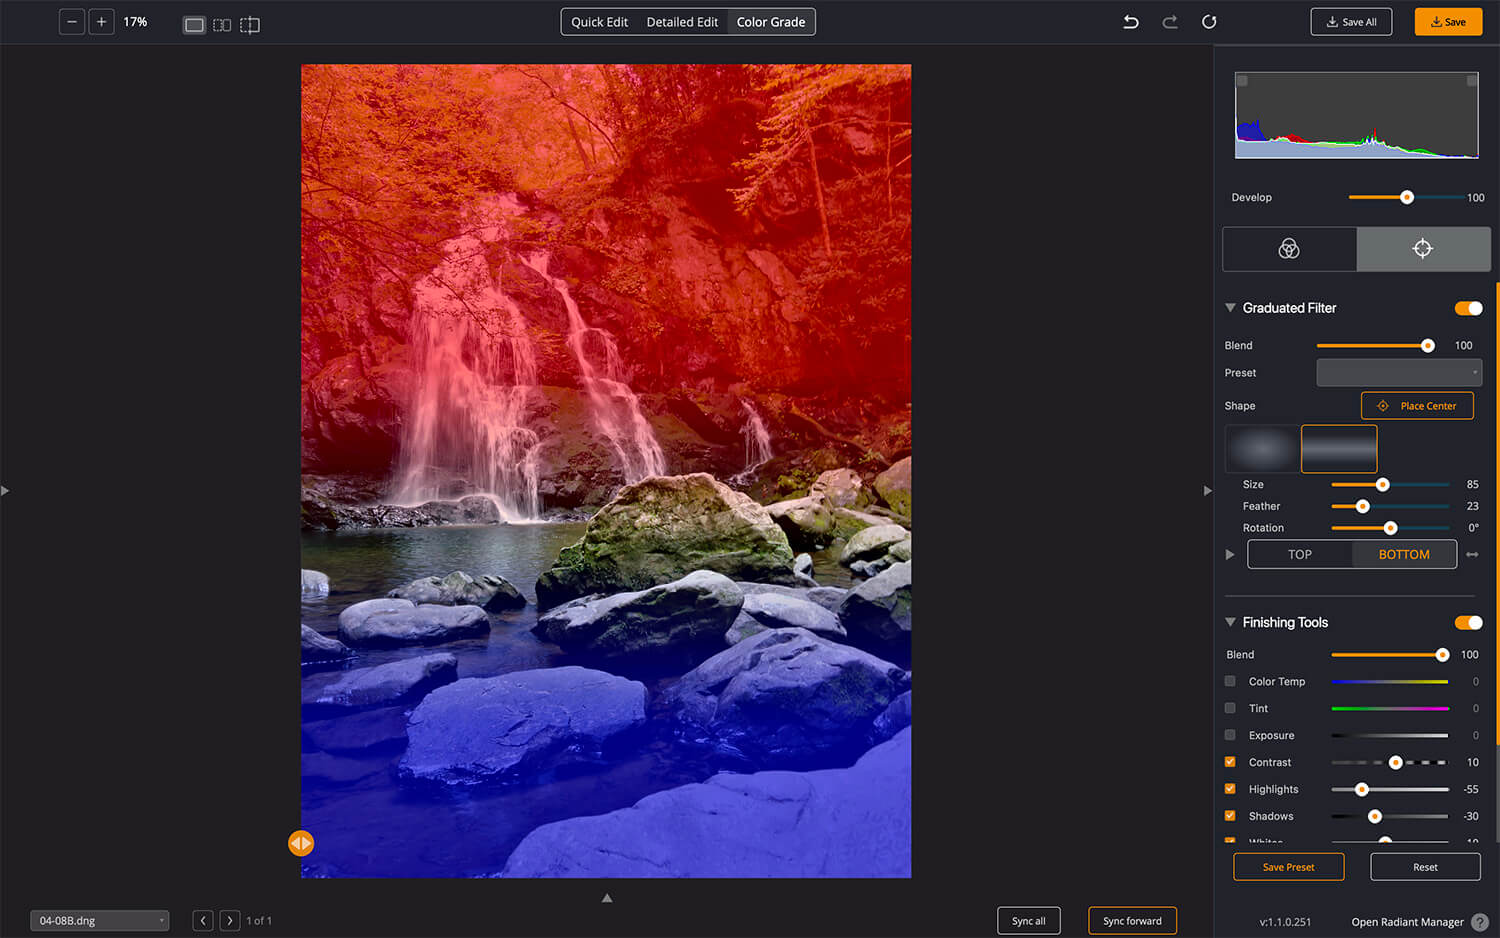Click the orange before/after split handle
The width and height of the screenshot is (1500, 938).
tap(301, 843)
